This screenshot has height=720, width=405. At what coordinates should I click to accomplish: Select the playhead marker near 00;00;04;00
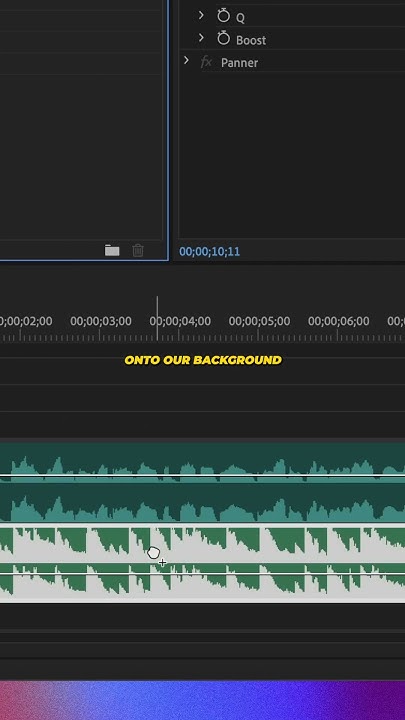tap(157, 318)
